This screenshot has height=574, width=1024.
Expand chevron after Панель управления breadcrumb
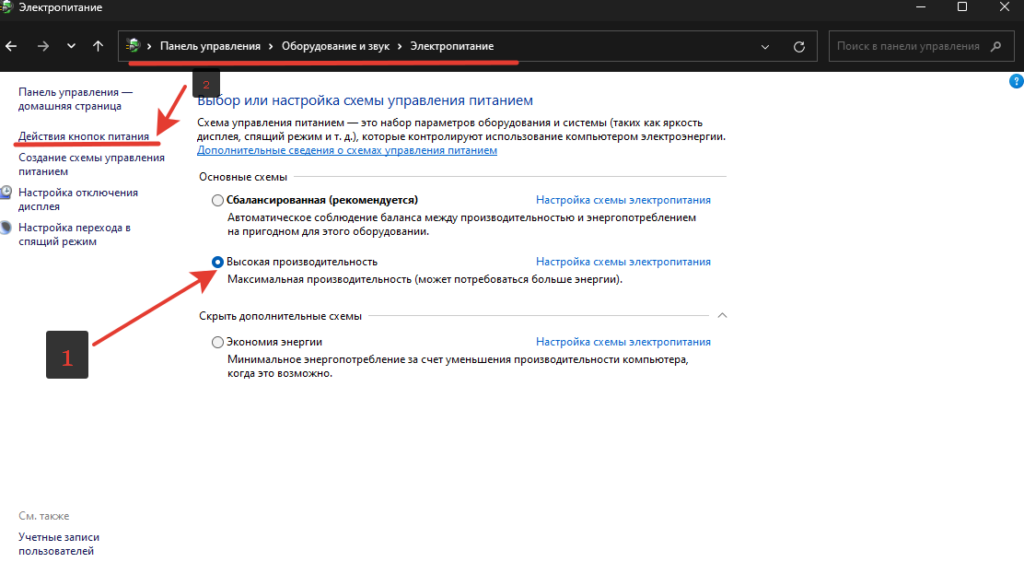pyautogui.click(x=271, y=46)
